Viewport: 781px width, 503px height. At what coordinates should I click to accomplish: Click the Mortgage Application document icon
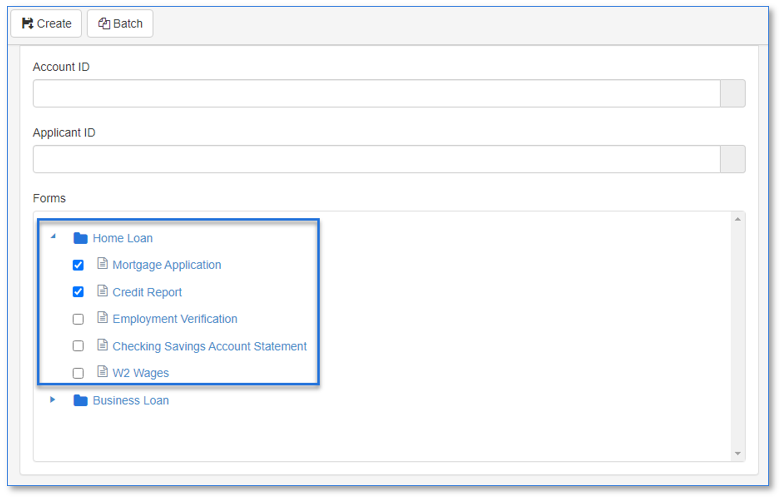102,263
